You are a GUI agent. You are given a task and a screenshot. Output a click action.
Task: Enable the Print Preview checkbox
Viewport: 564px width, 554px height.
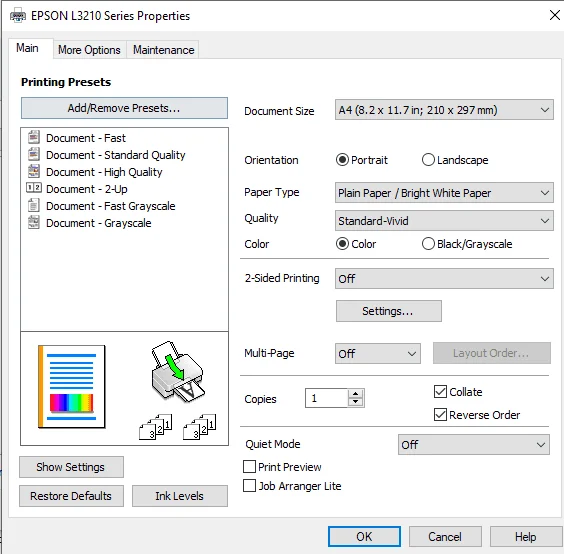pyautogui.click(x=250, y=467)
